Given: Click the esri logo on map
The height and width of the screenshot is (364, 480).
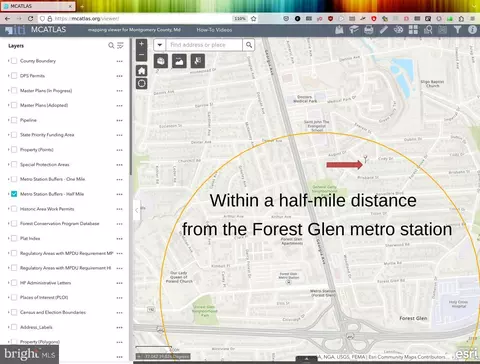Looking at the screenshot, I should [466, 354].
